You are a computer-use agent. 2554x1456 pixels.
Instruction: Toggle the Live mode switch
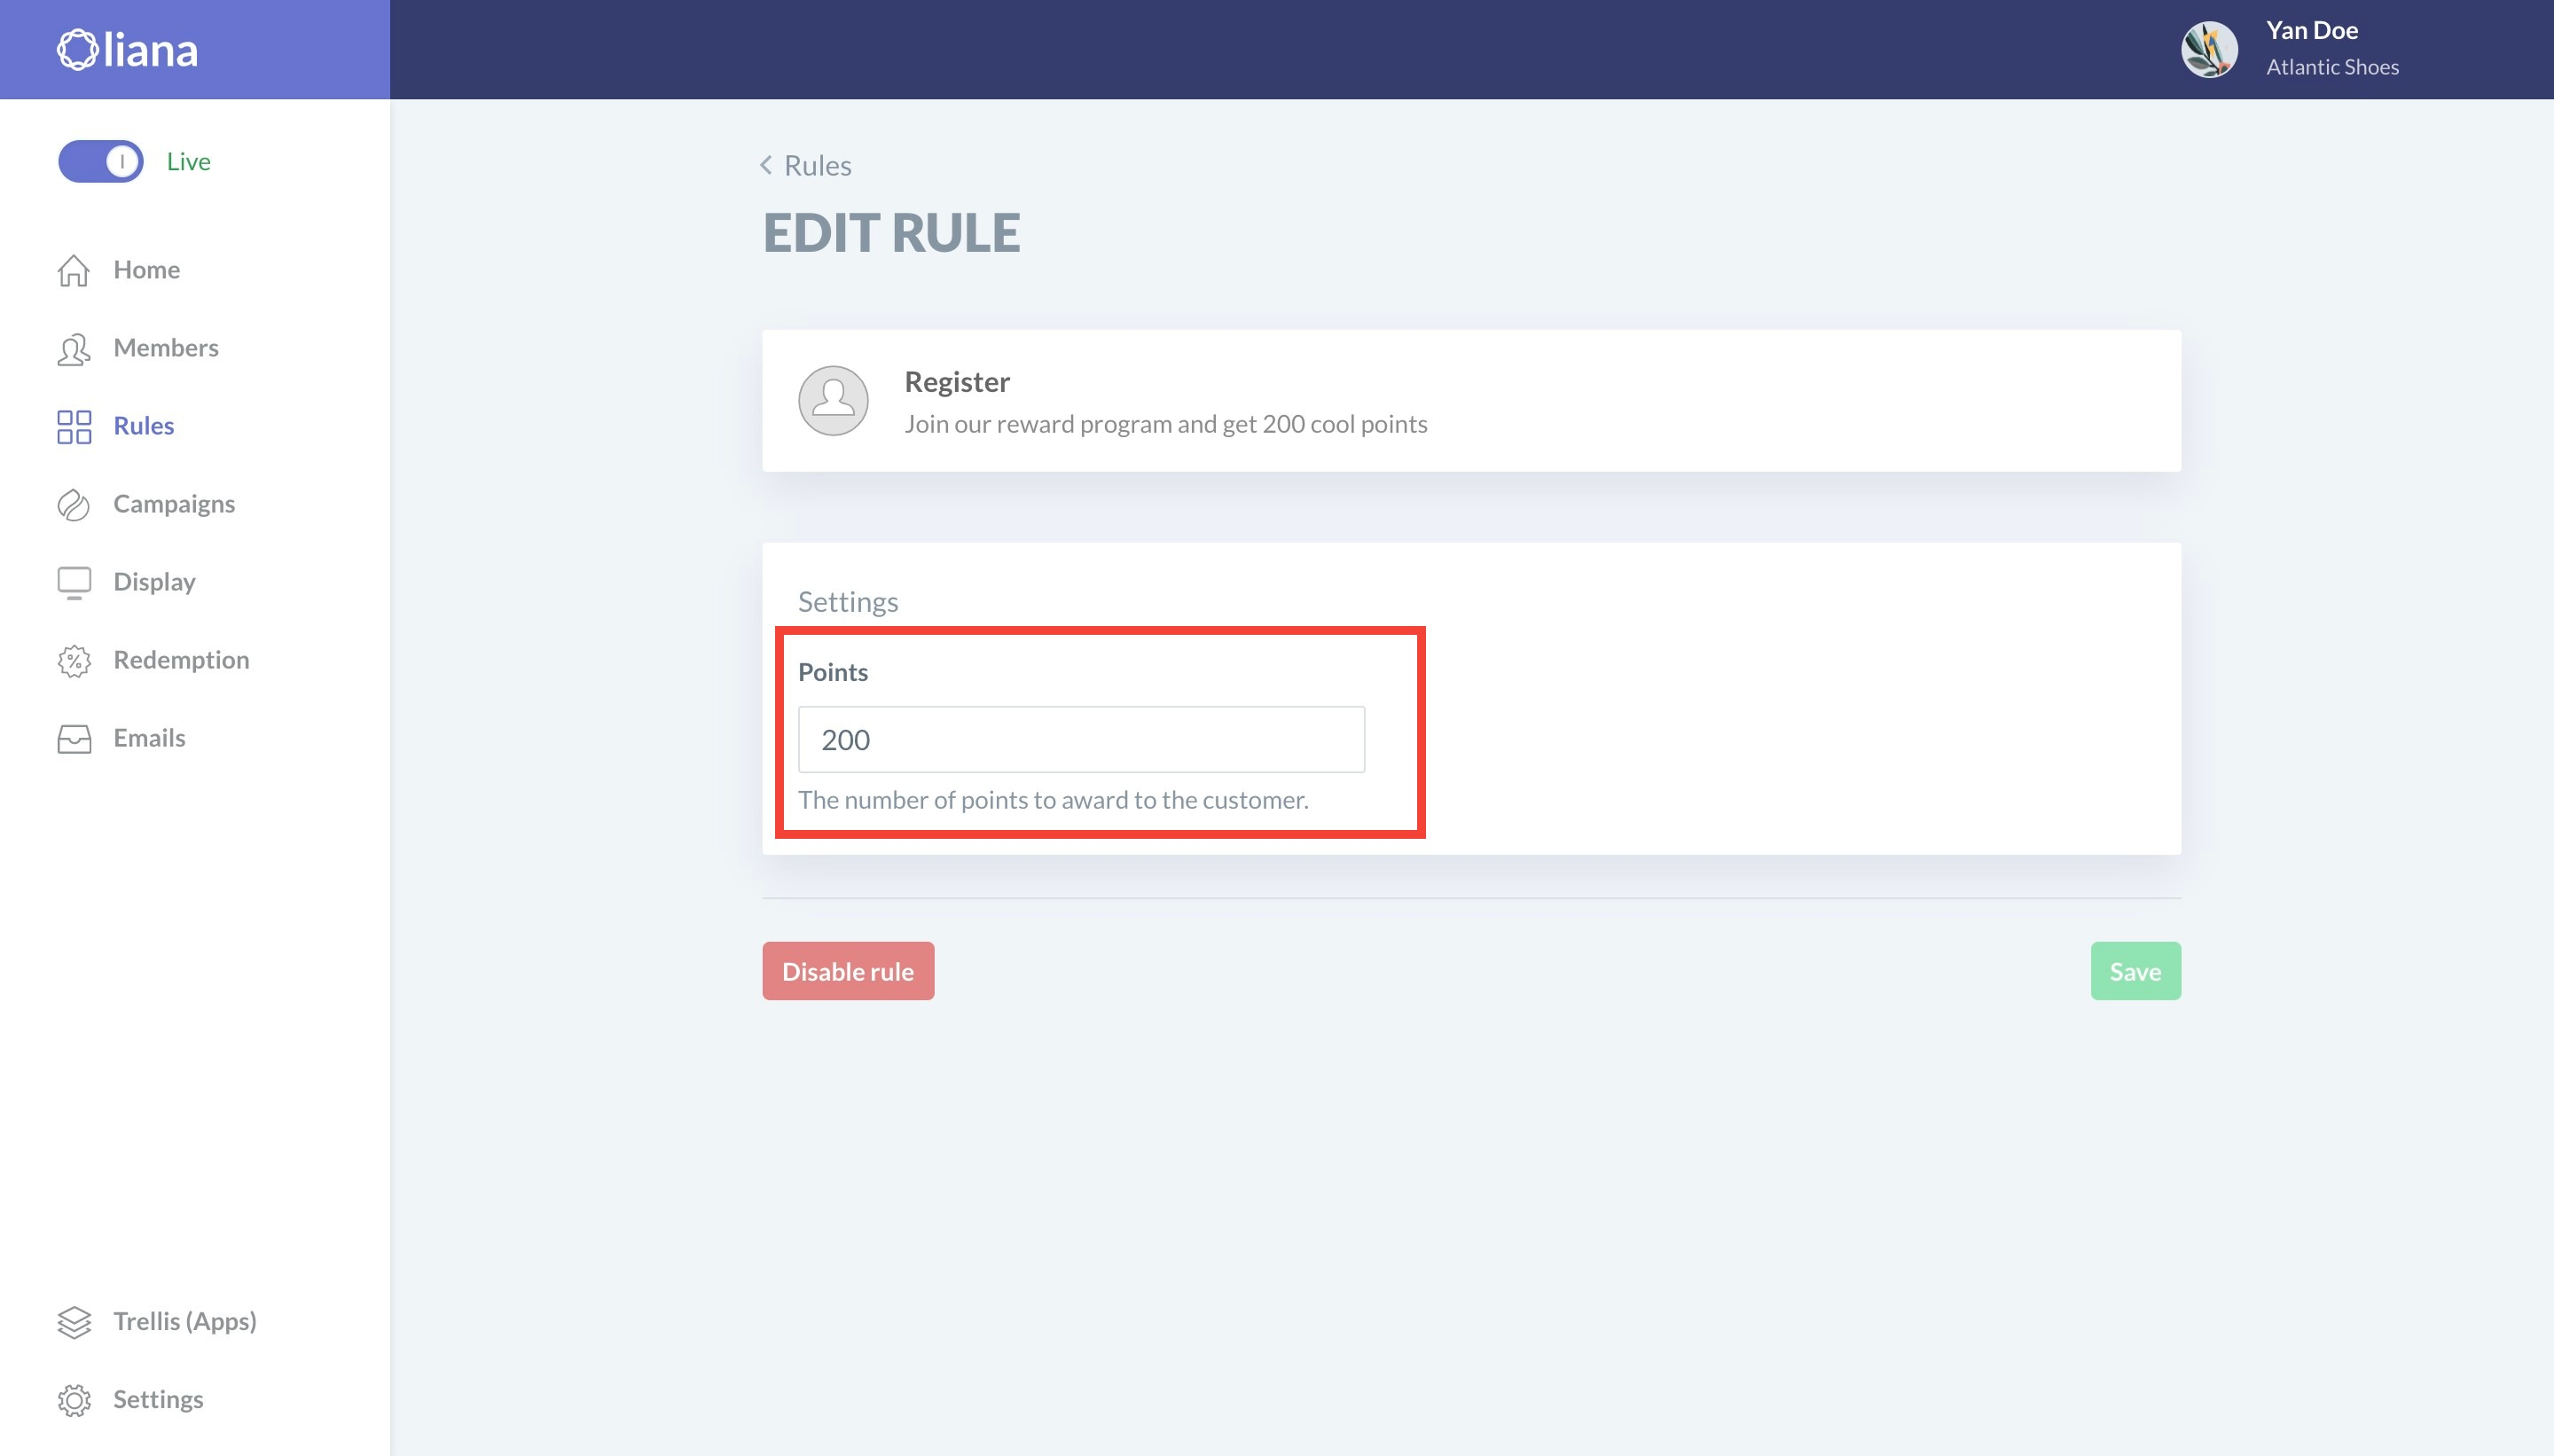click(x=101, y=161)
